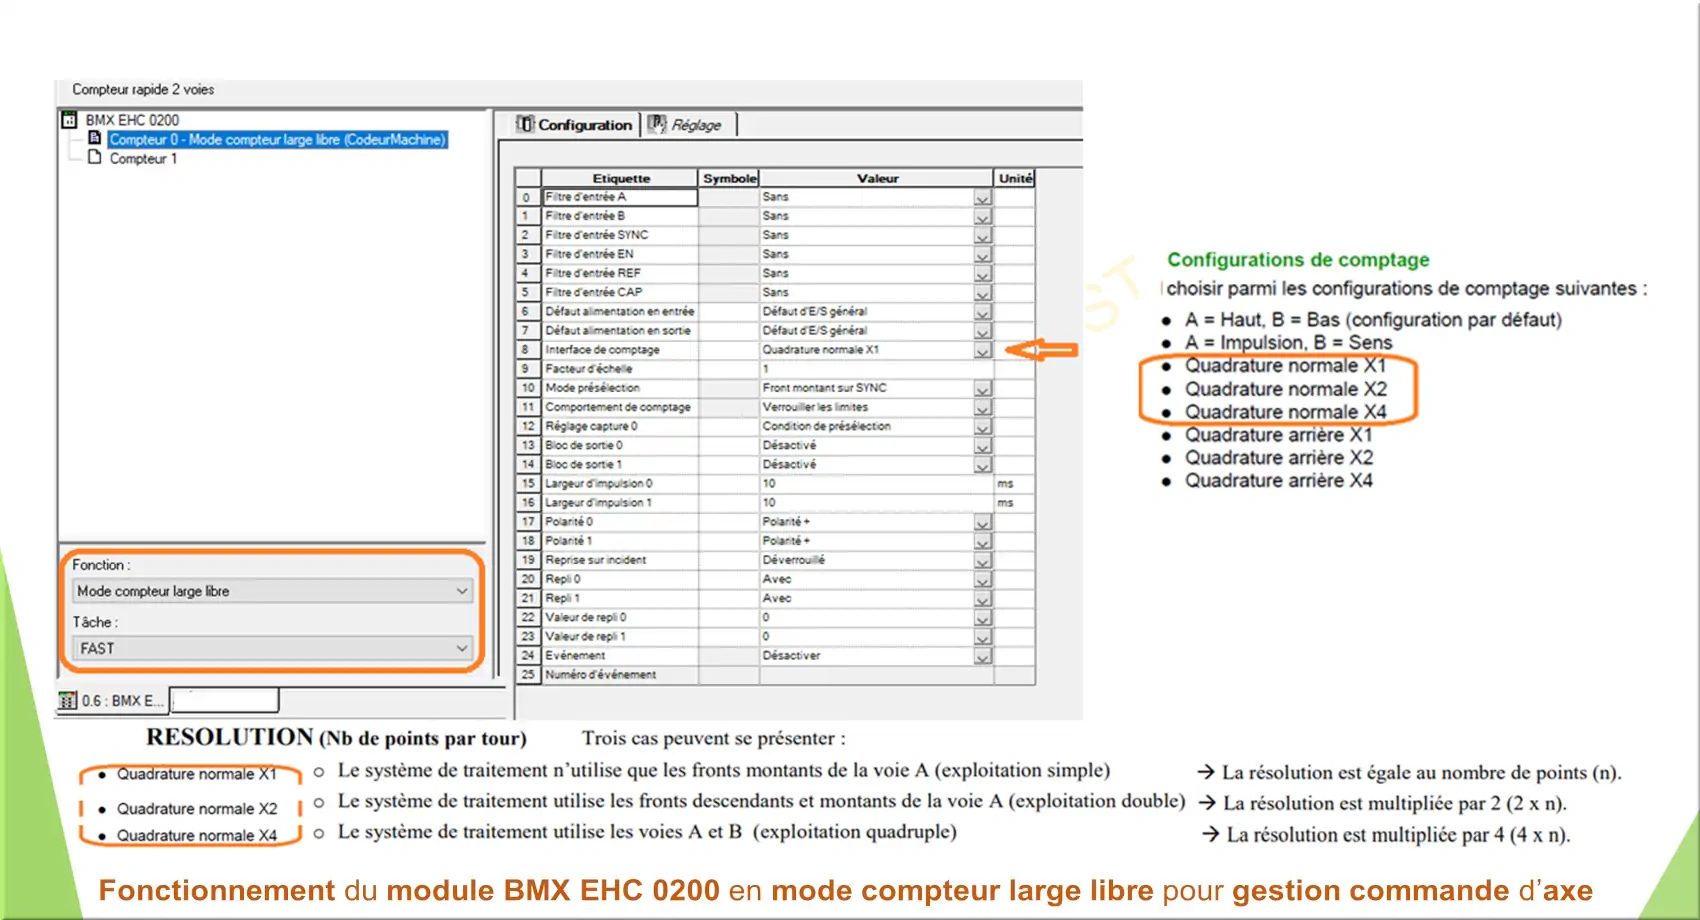Open Repli 1 value dropdown
The width and height of the screenshot is (1700, 920).
[x=982, y=599]
